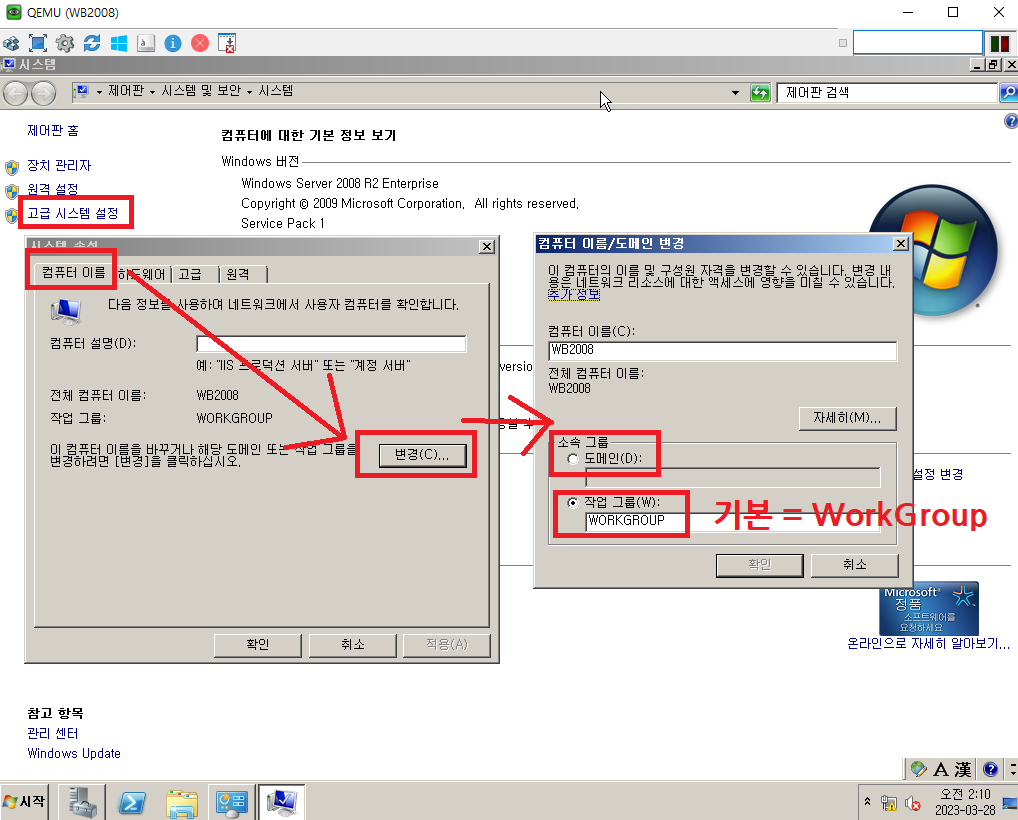Click the 컴퓨터 설명 text field
This screenshot has width=1018, height=820.
[x=331, y=343]
